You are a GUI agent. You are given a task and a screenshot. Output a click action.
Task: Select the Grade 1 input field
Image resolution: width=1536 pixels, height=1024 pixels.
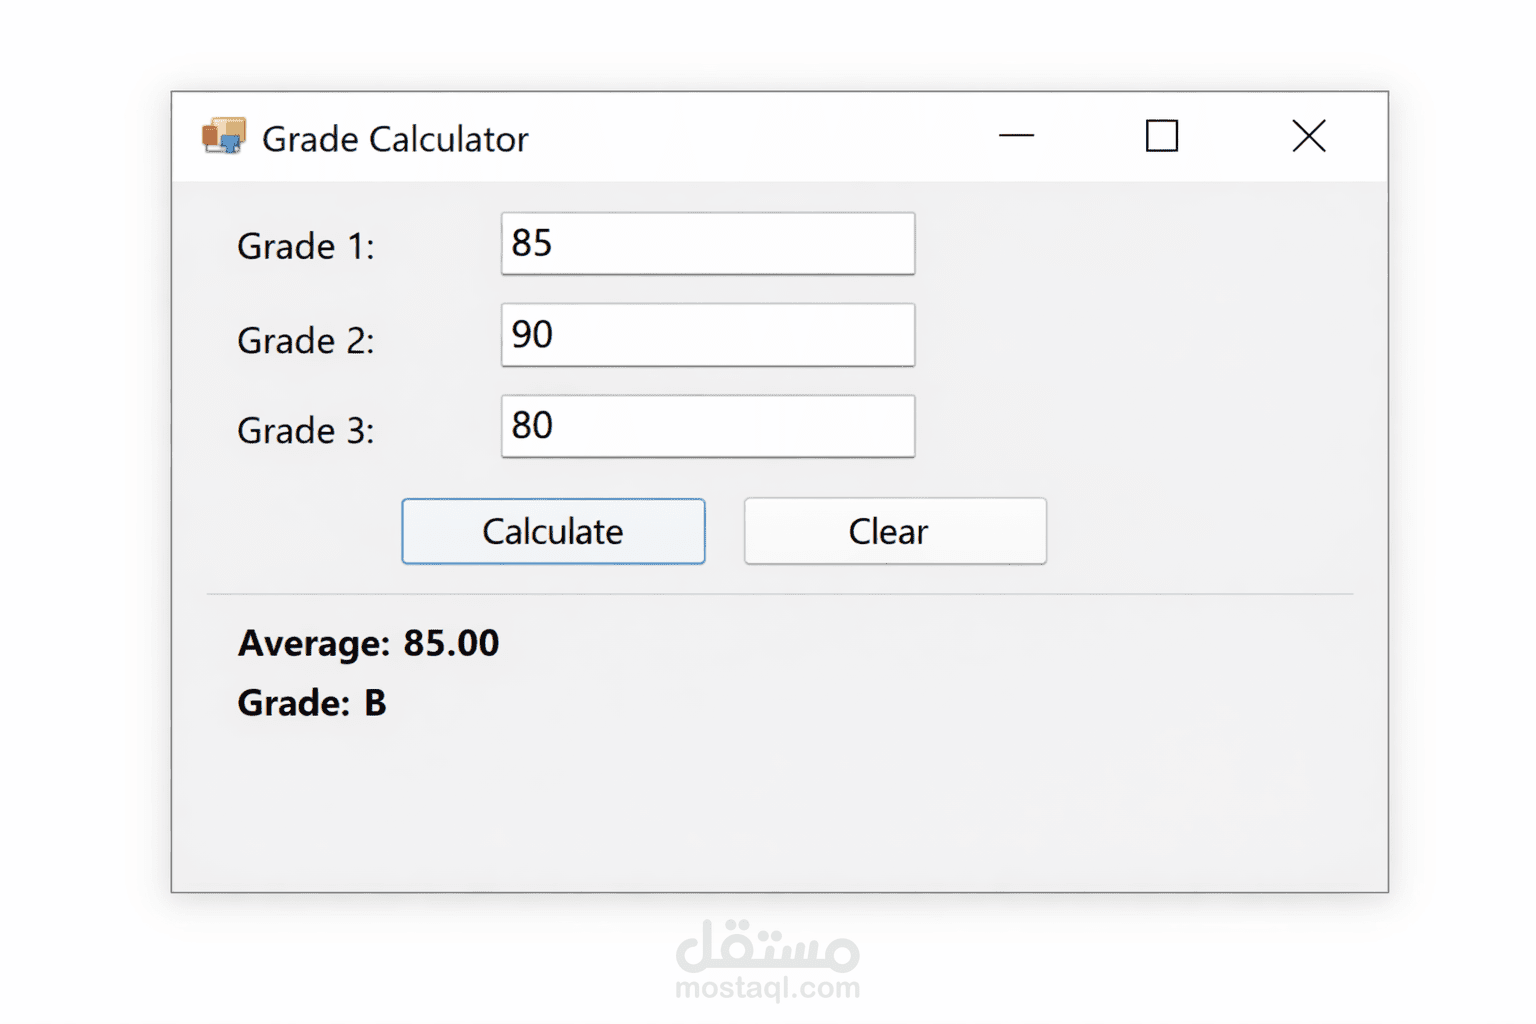click(x=707, y=243)
